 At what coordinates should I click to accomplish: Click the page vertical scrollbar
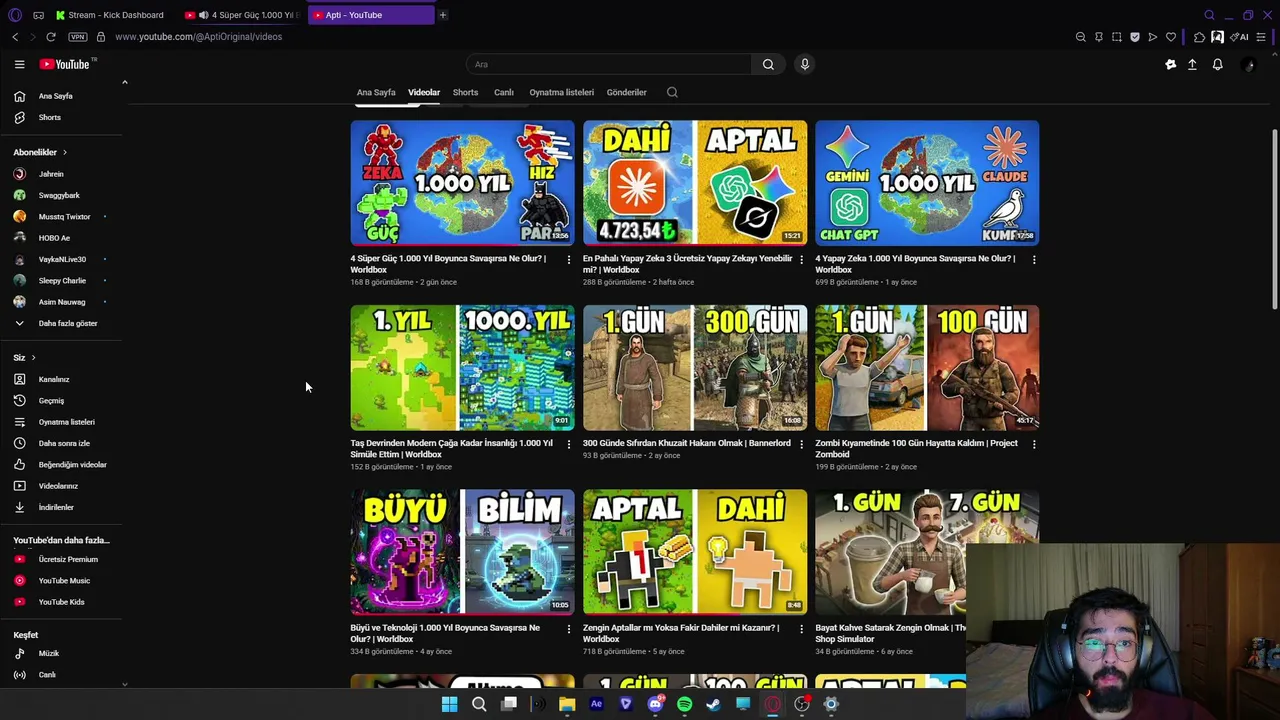(x=1274, y=220)
